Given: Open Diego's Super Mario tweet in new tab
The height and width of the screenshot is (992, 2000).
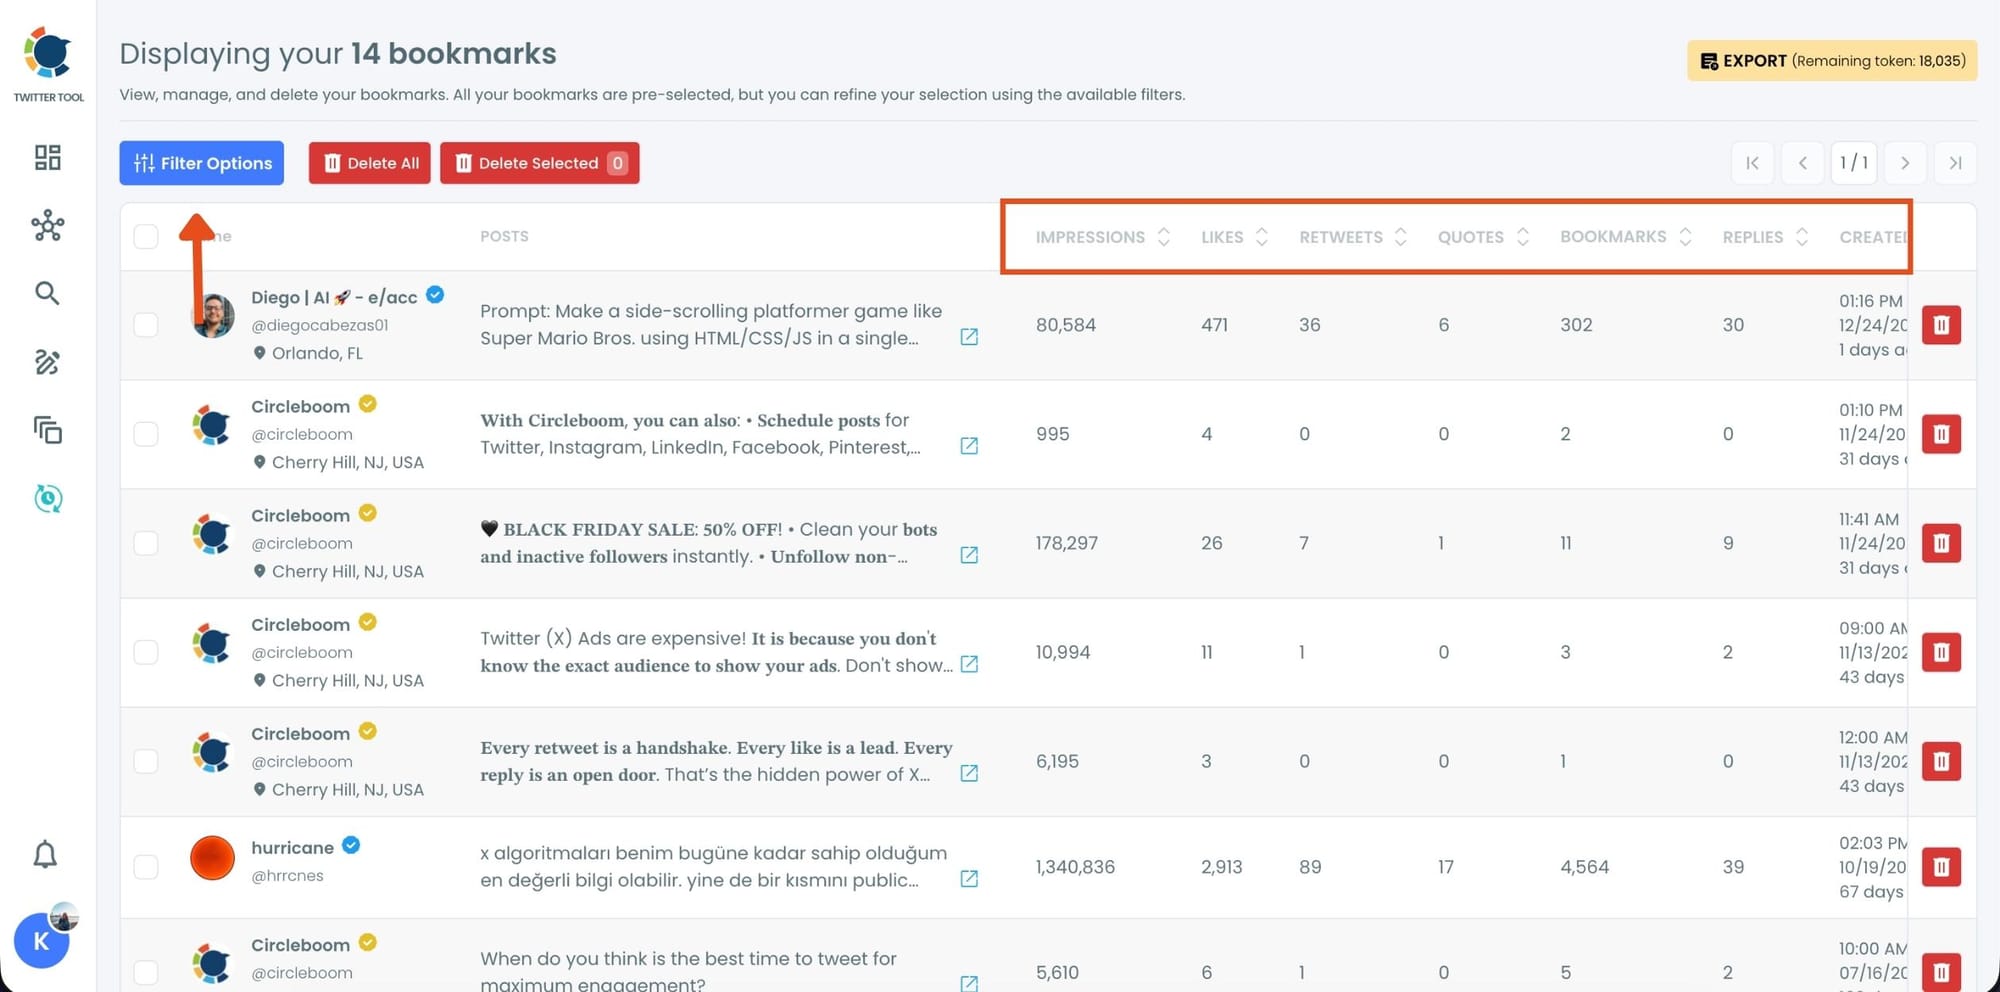Looking at the screenshot, I should (968, 338).
